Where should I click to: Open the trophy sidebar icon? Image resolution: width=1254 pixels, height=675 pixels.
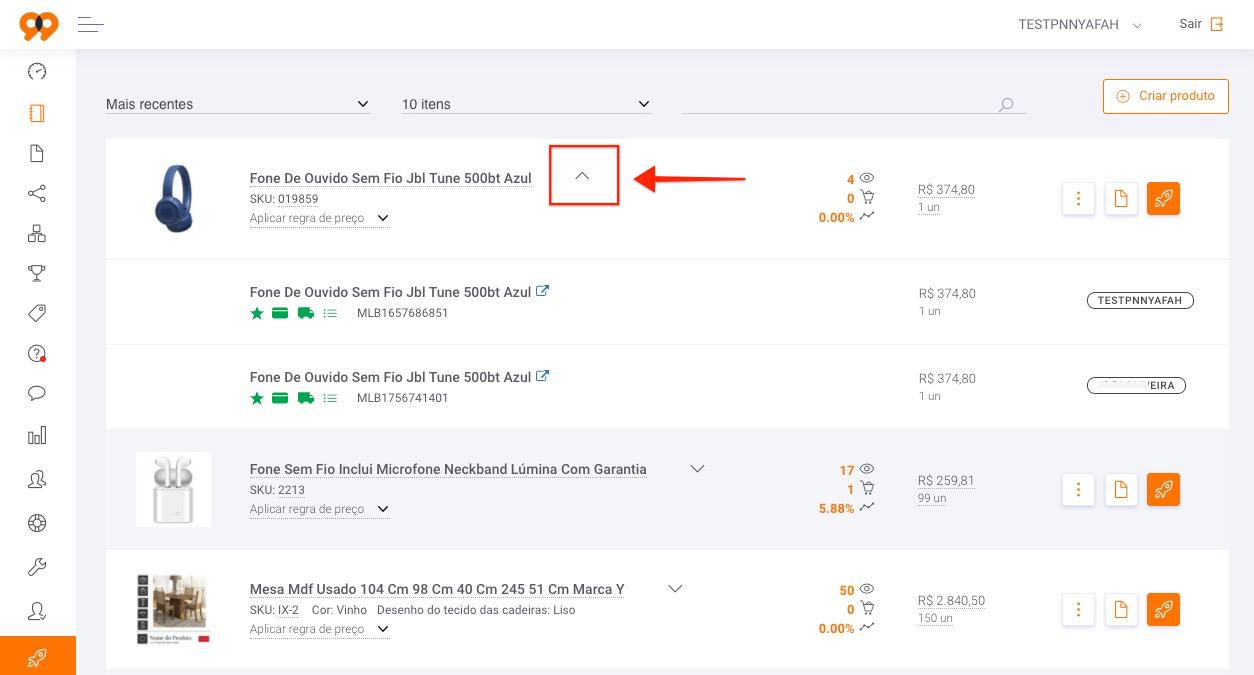tap(37, 273)
